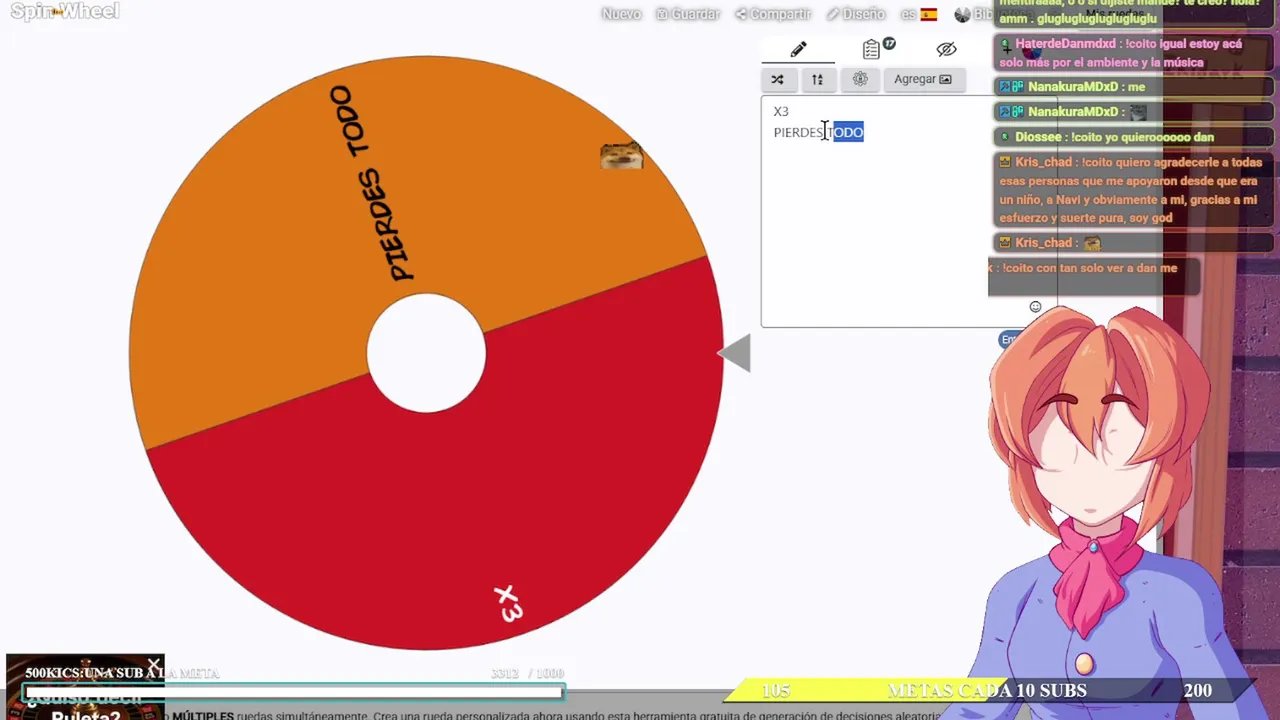This screenshot has height=720, width=1280.
Task: Switch to the results clipboard tab
Action: click(872, 49)
